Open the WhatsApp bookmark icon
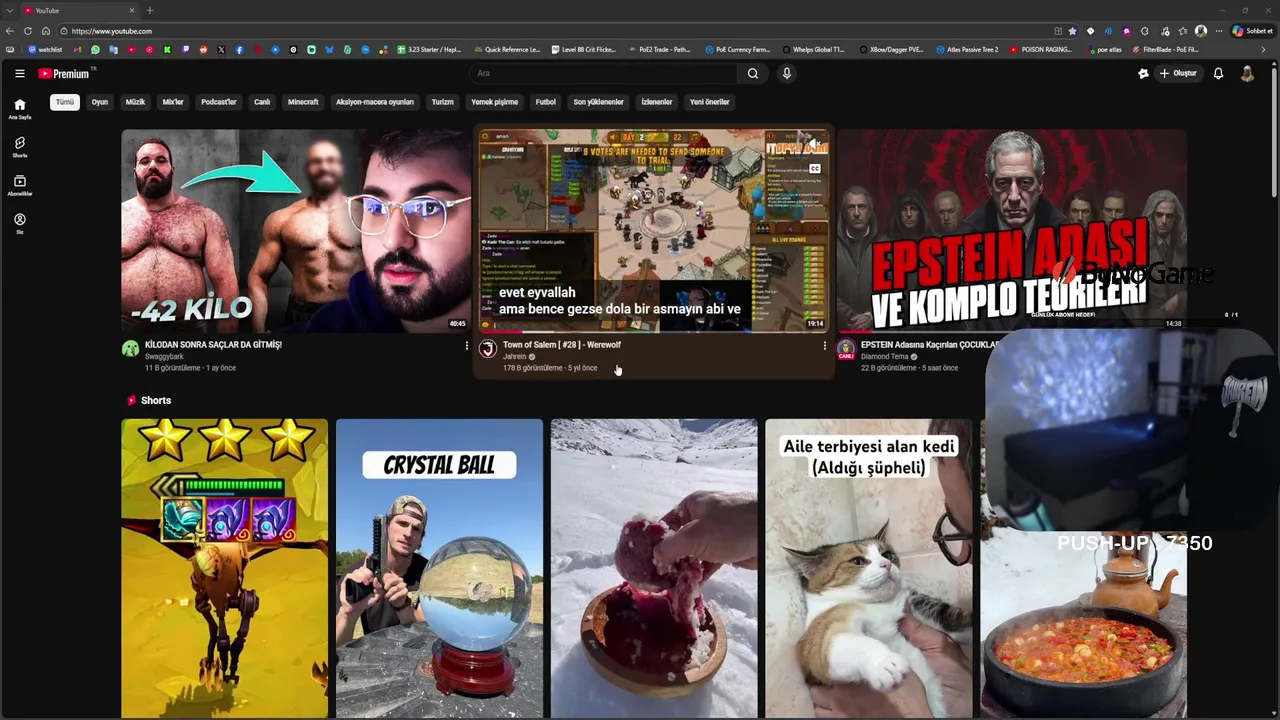The width and height of the screenshot is (1280, 720). coord(96,49)
